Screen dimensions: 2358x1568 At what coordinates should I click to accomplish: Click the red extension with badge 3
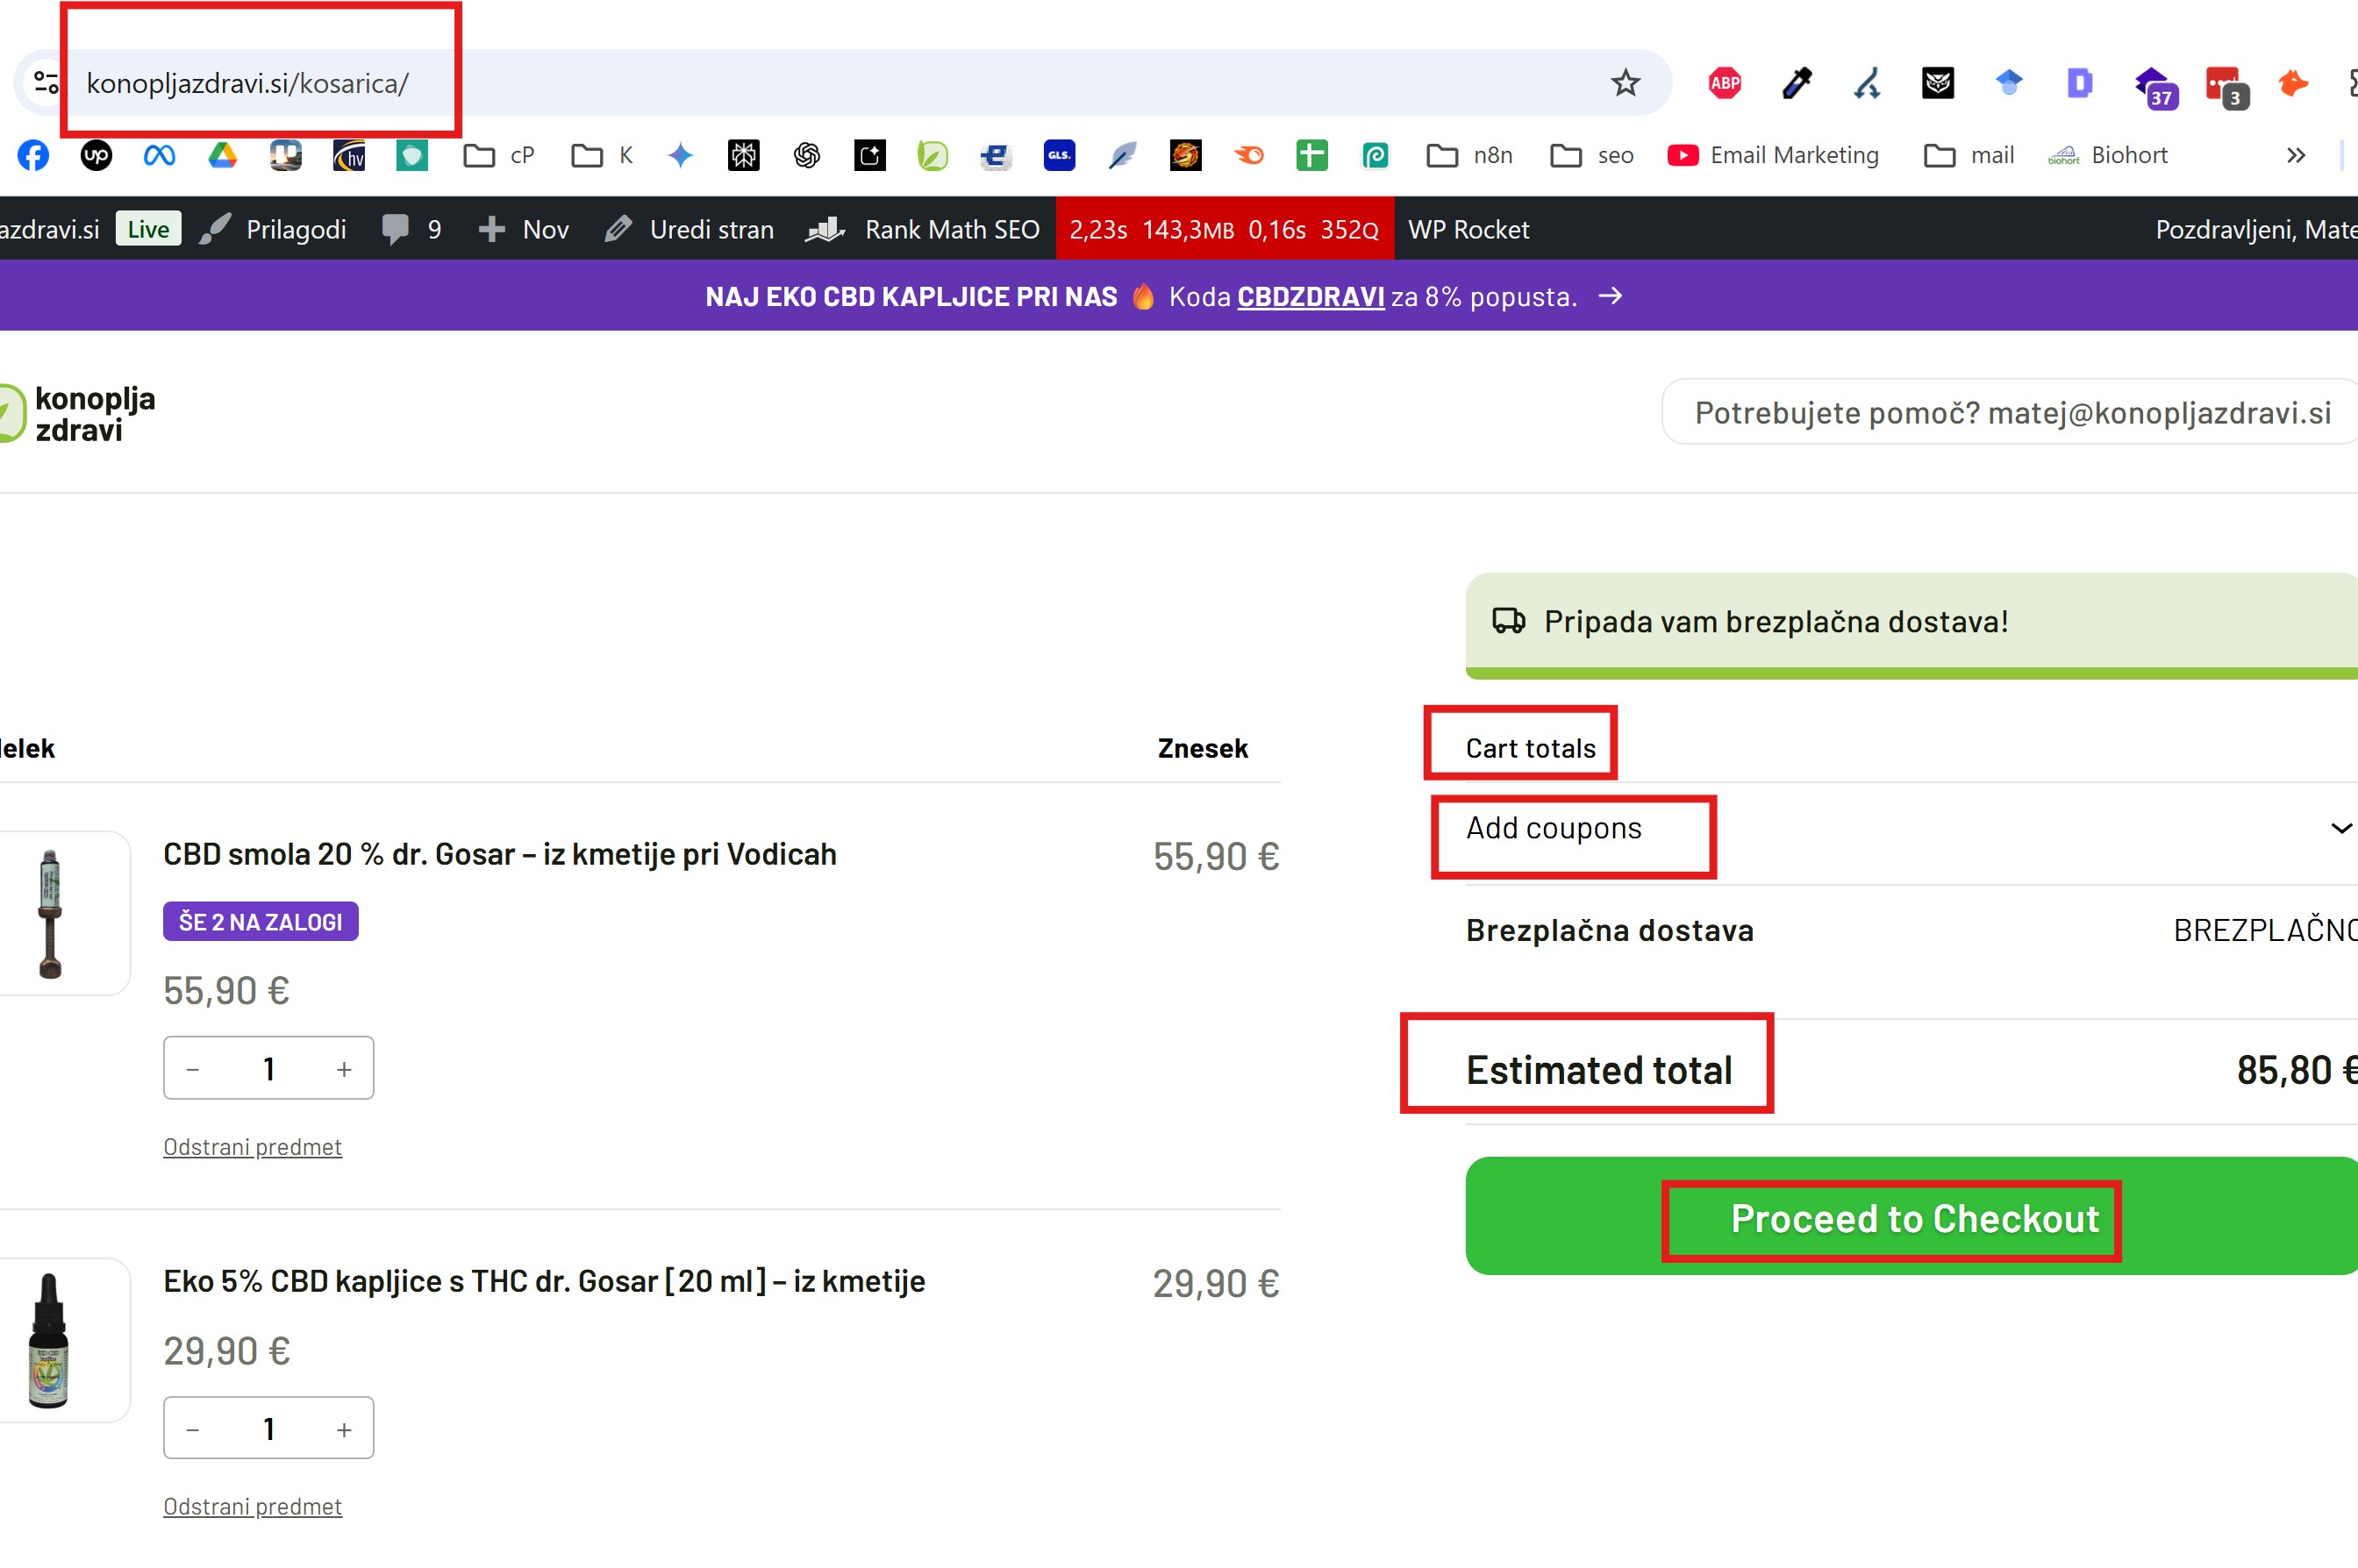pyautogui.click(x=2226, y=87)
